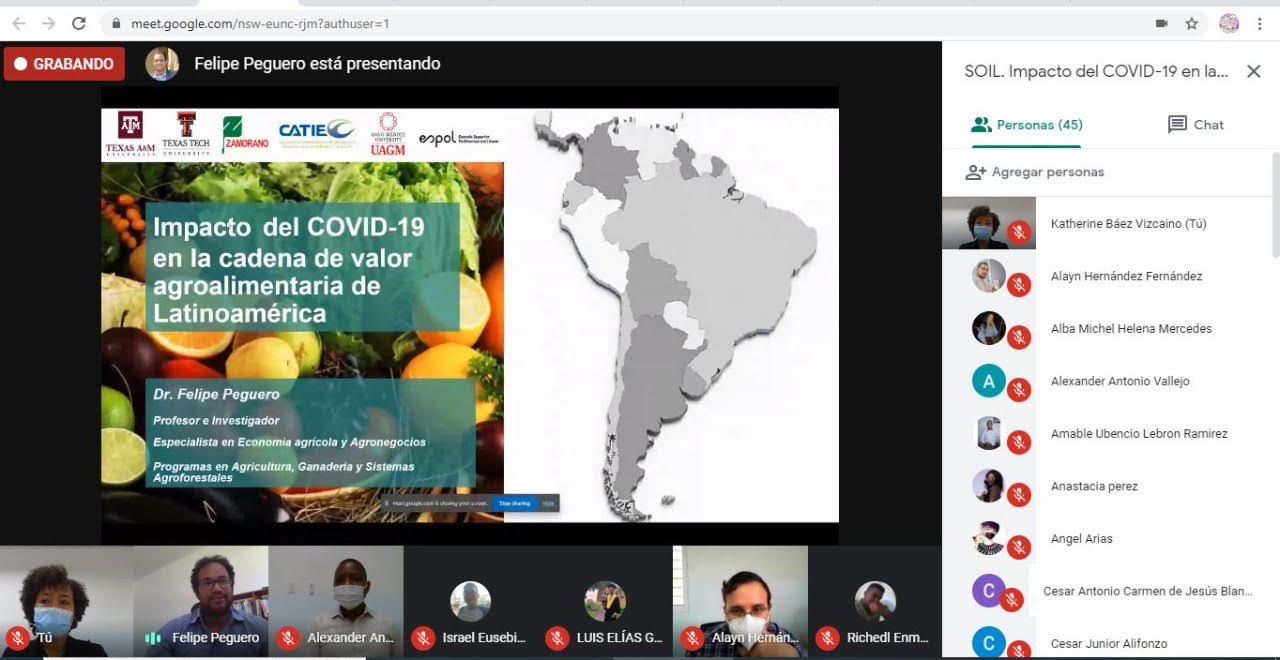Screen dimensions: 1280x660
Task: Go back with the browser back arrow
Action: coord(19,23)
